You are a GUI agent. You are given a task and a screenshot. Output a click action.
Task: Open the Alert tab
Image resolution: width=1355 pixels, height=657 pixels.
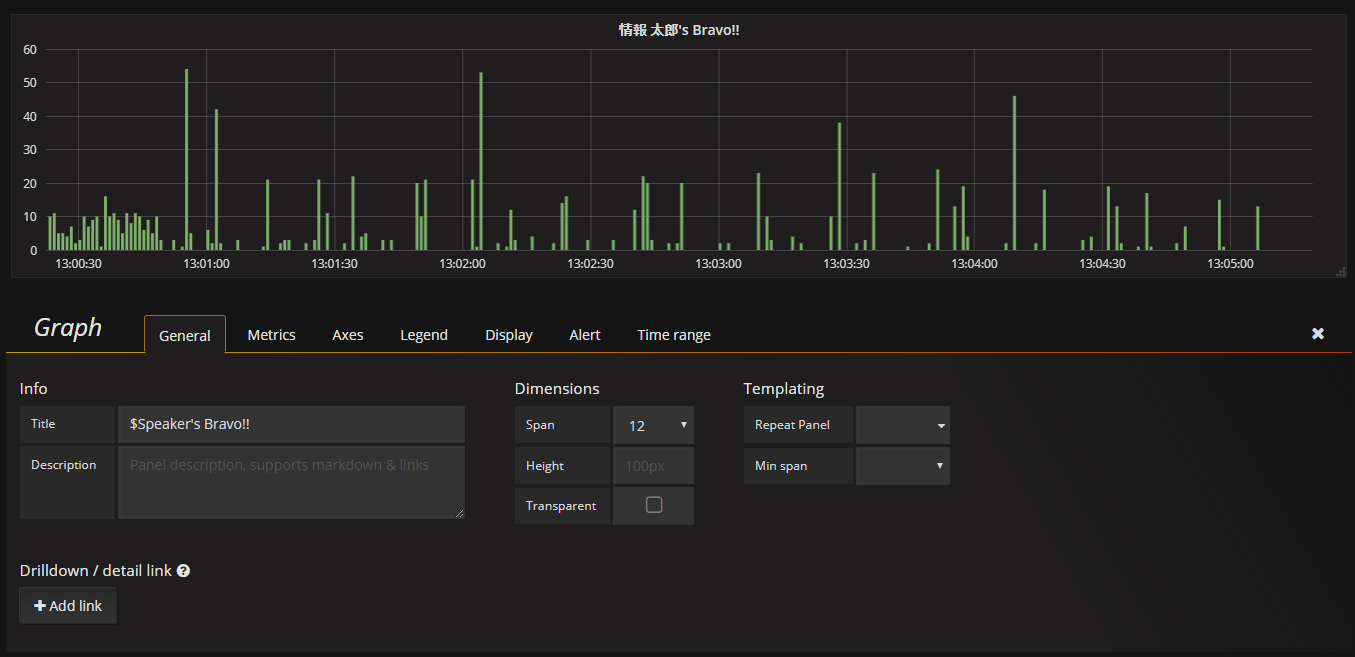(585, 335)
